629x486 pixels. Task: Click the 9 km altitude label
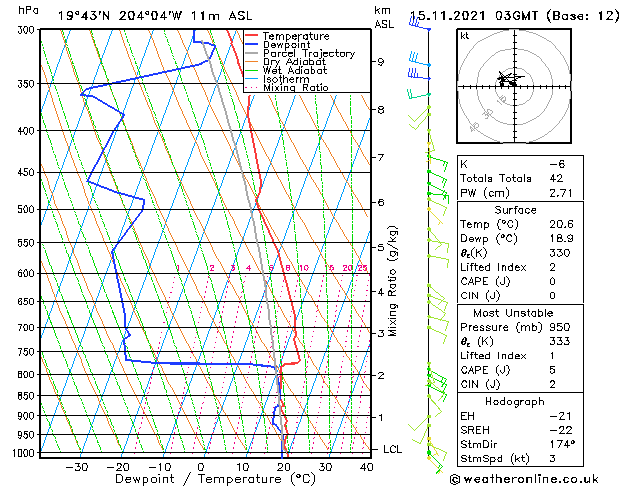380,62
